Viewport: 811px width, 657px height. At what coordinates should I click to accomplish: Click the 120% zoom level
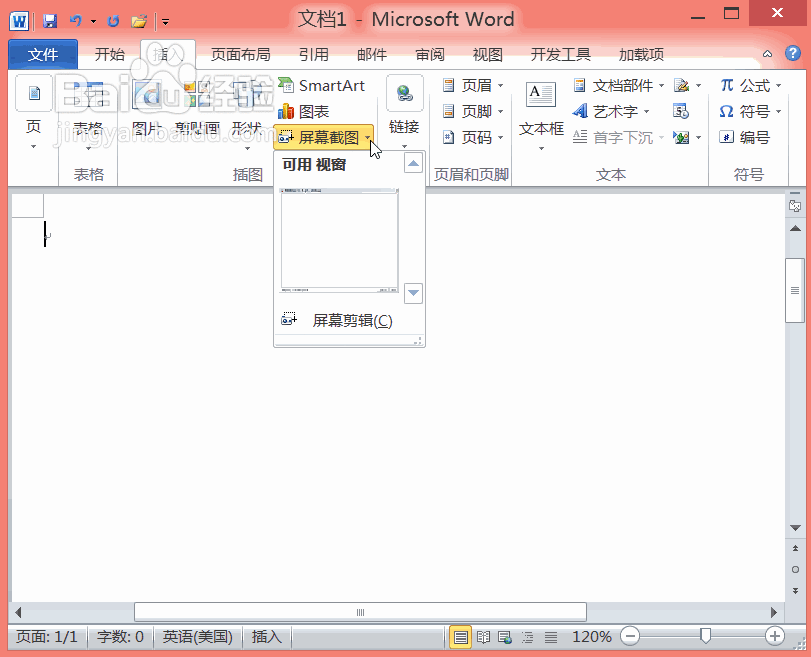click(592, 637)
